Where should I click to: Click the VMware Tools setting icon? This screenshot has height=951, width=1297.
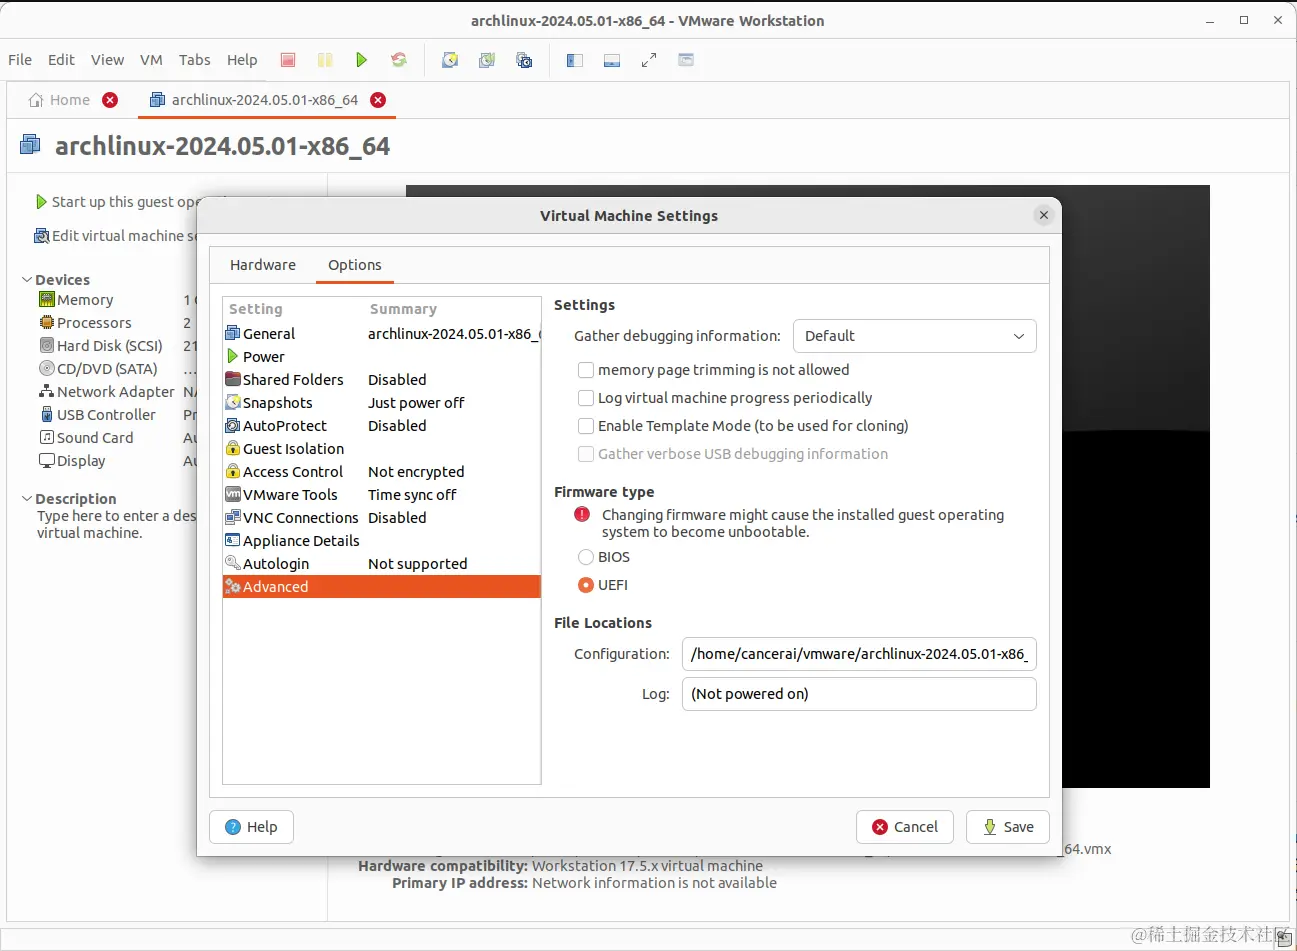tap(233, 495)
